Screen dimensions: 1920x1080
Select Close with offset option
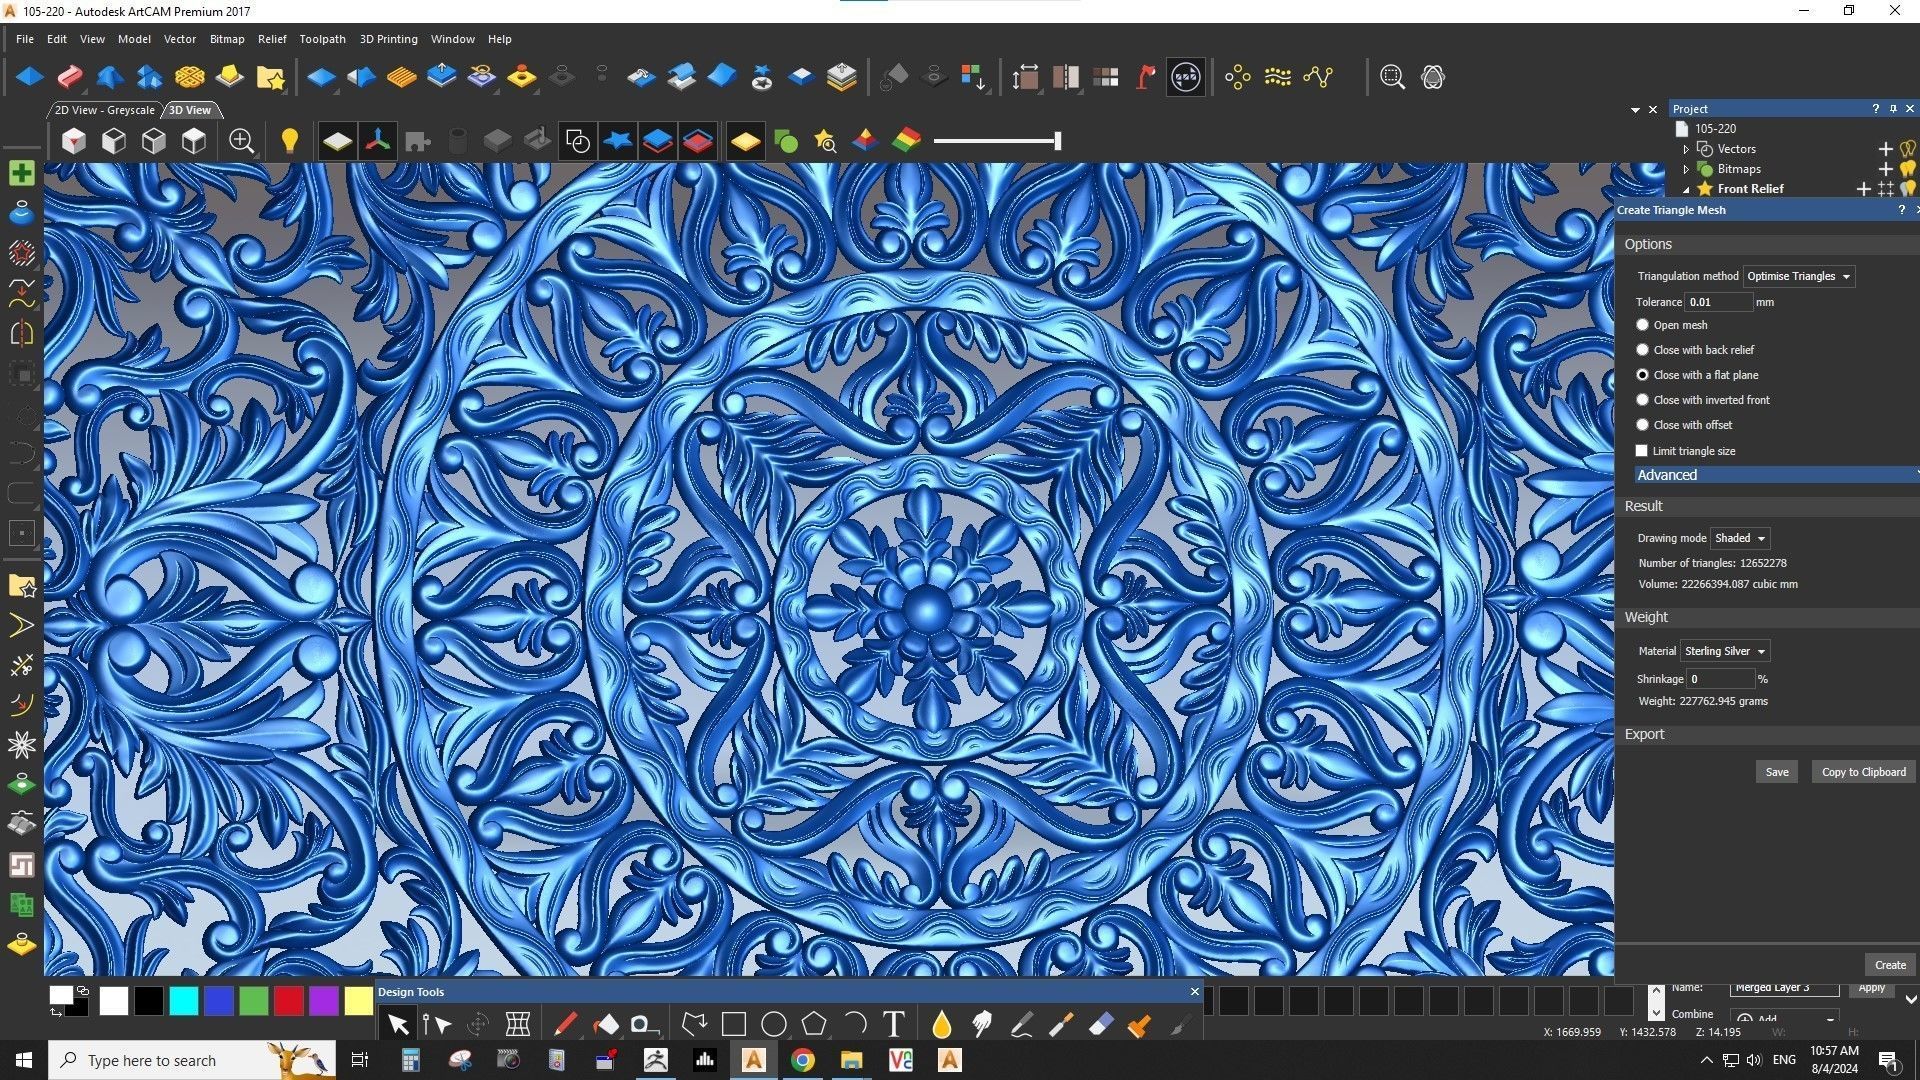[x=1642, y=425]
